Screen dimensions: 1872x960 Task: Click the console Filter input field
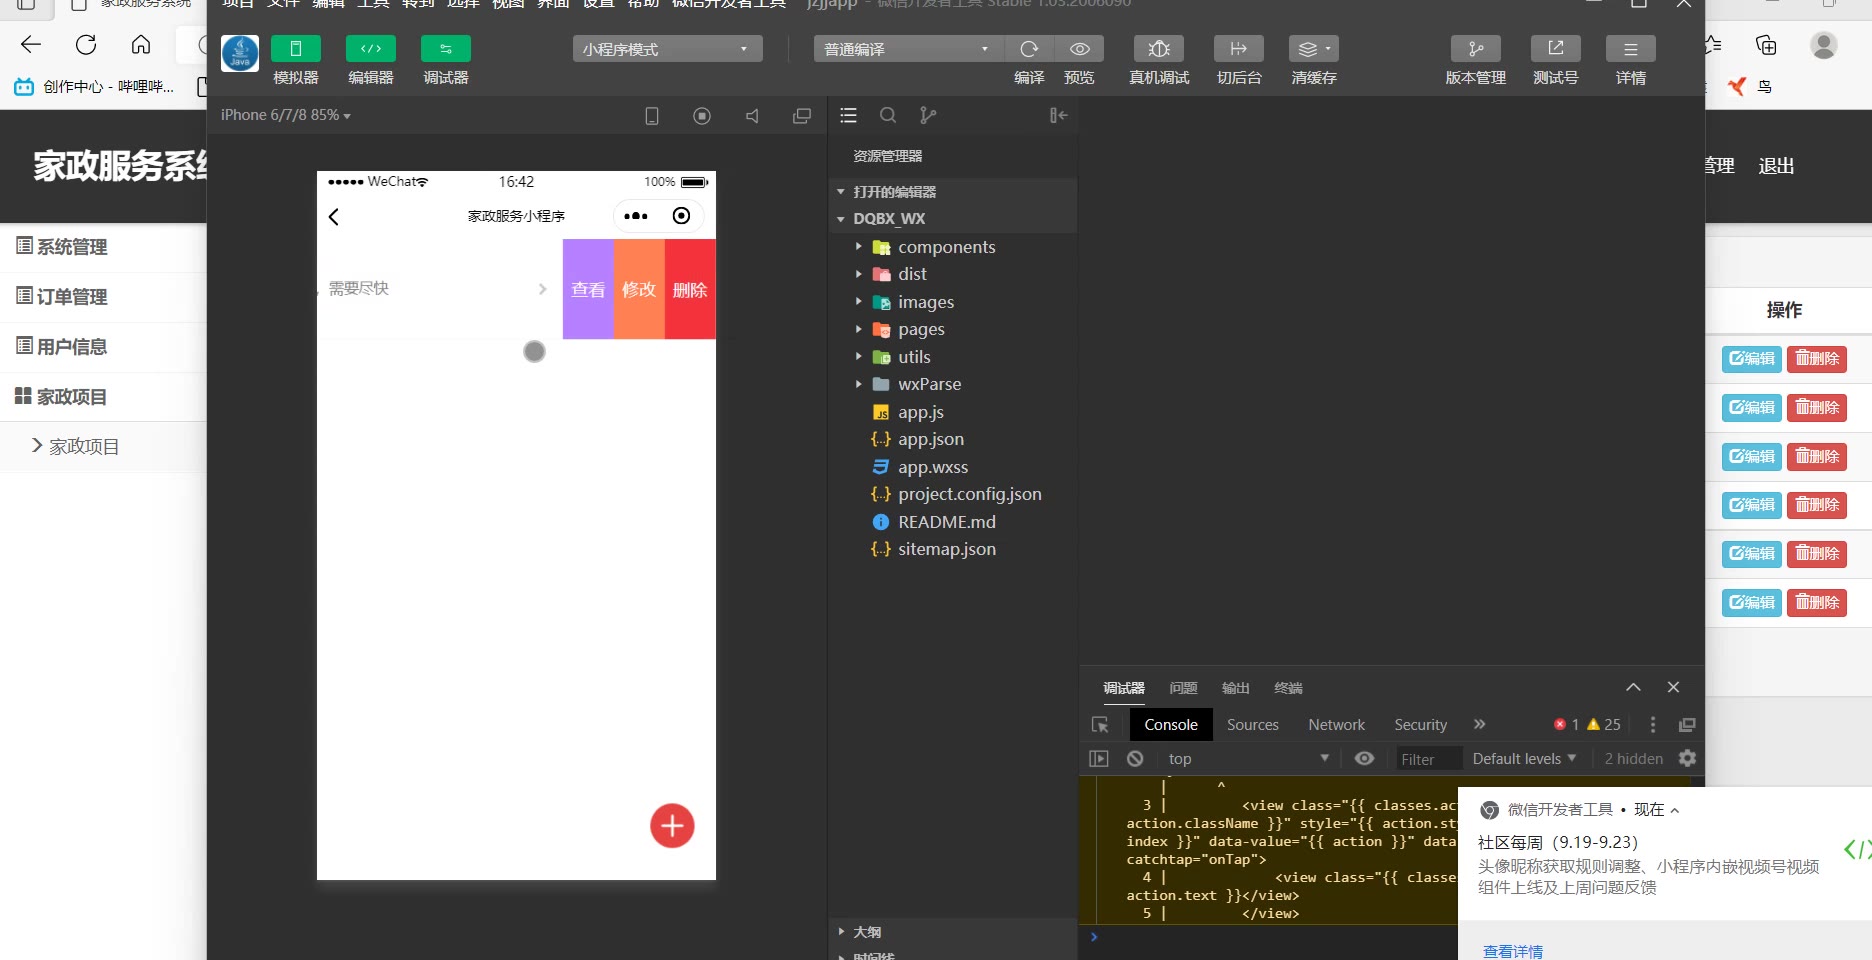(1427, 759)
